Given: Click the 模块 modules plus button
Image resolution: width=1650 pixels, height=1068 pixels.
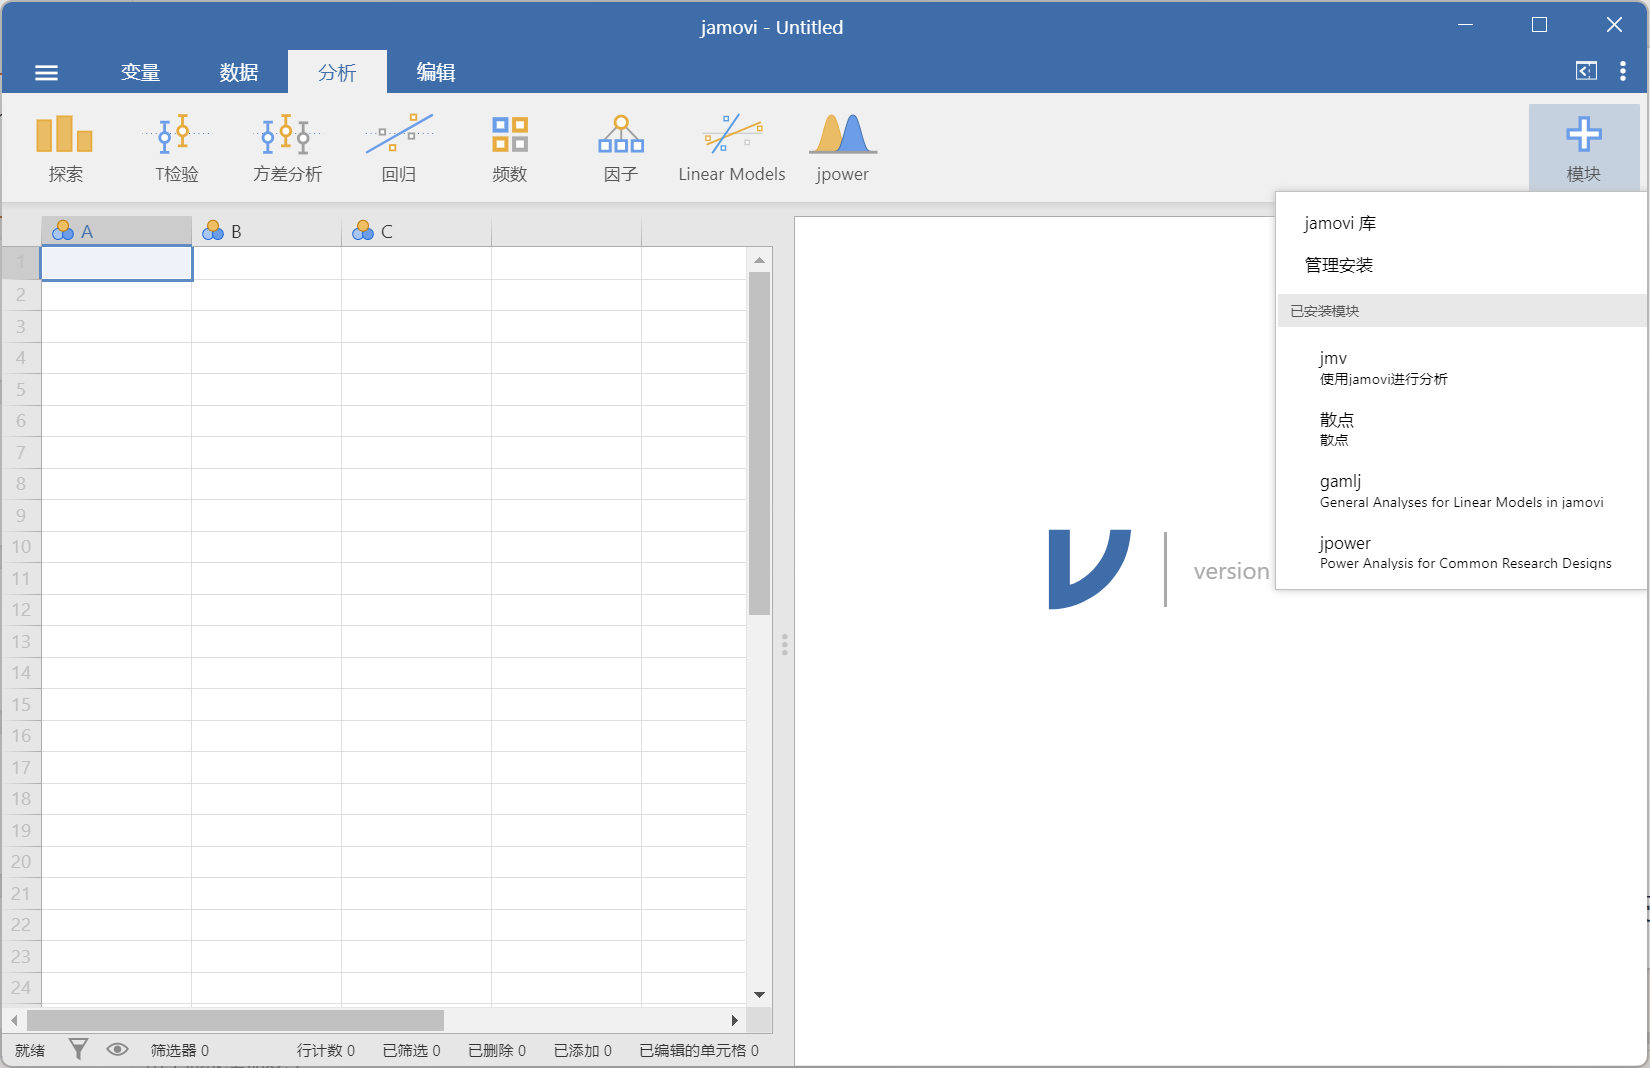Looking at the screenshot, I should [1584, 148].
